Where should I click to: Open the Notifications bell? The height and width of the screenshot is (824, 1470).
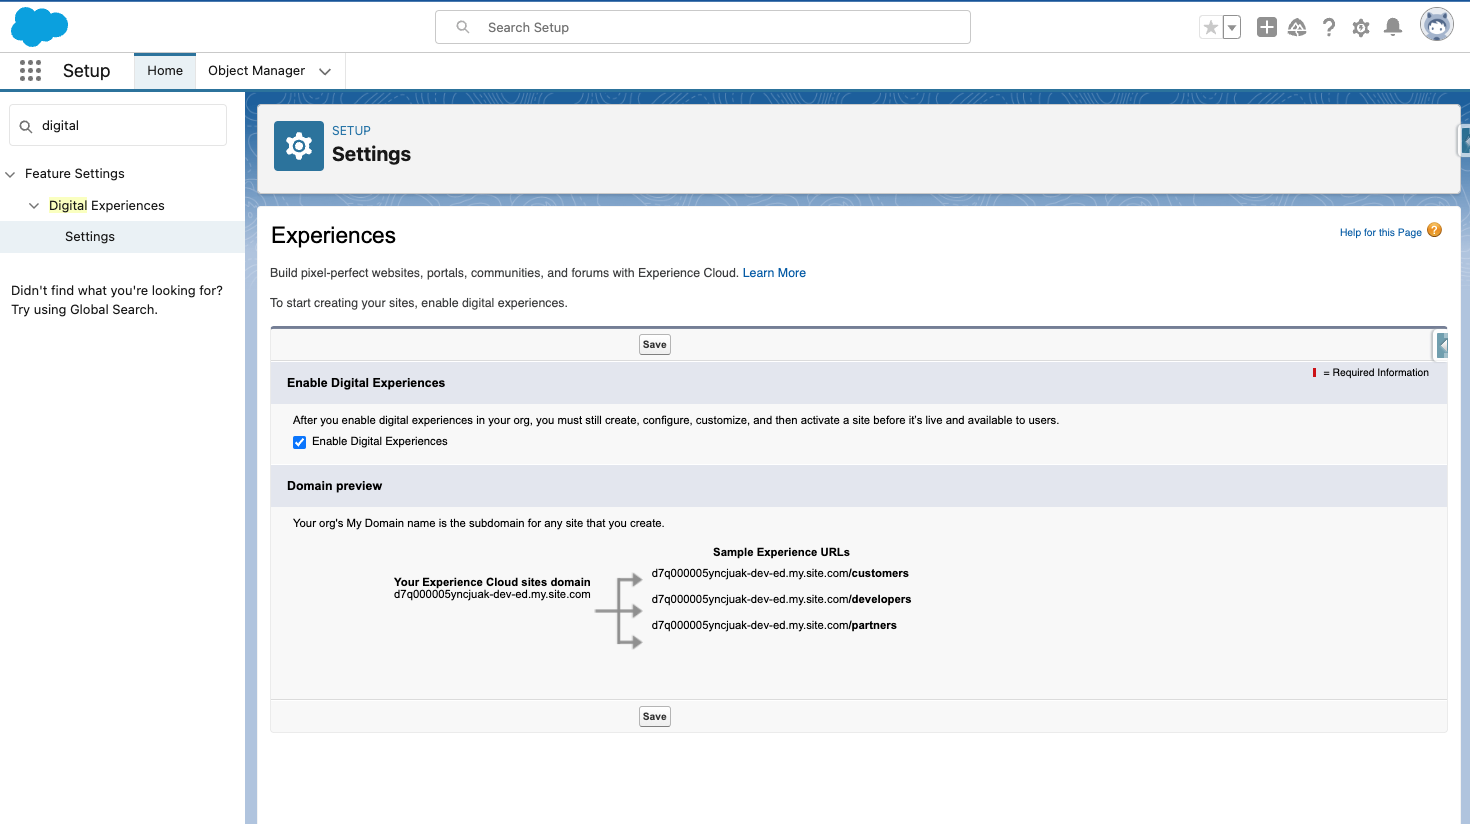pyautogui.click(x=1392, y=28)
